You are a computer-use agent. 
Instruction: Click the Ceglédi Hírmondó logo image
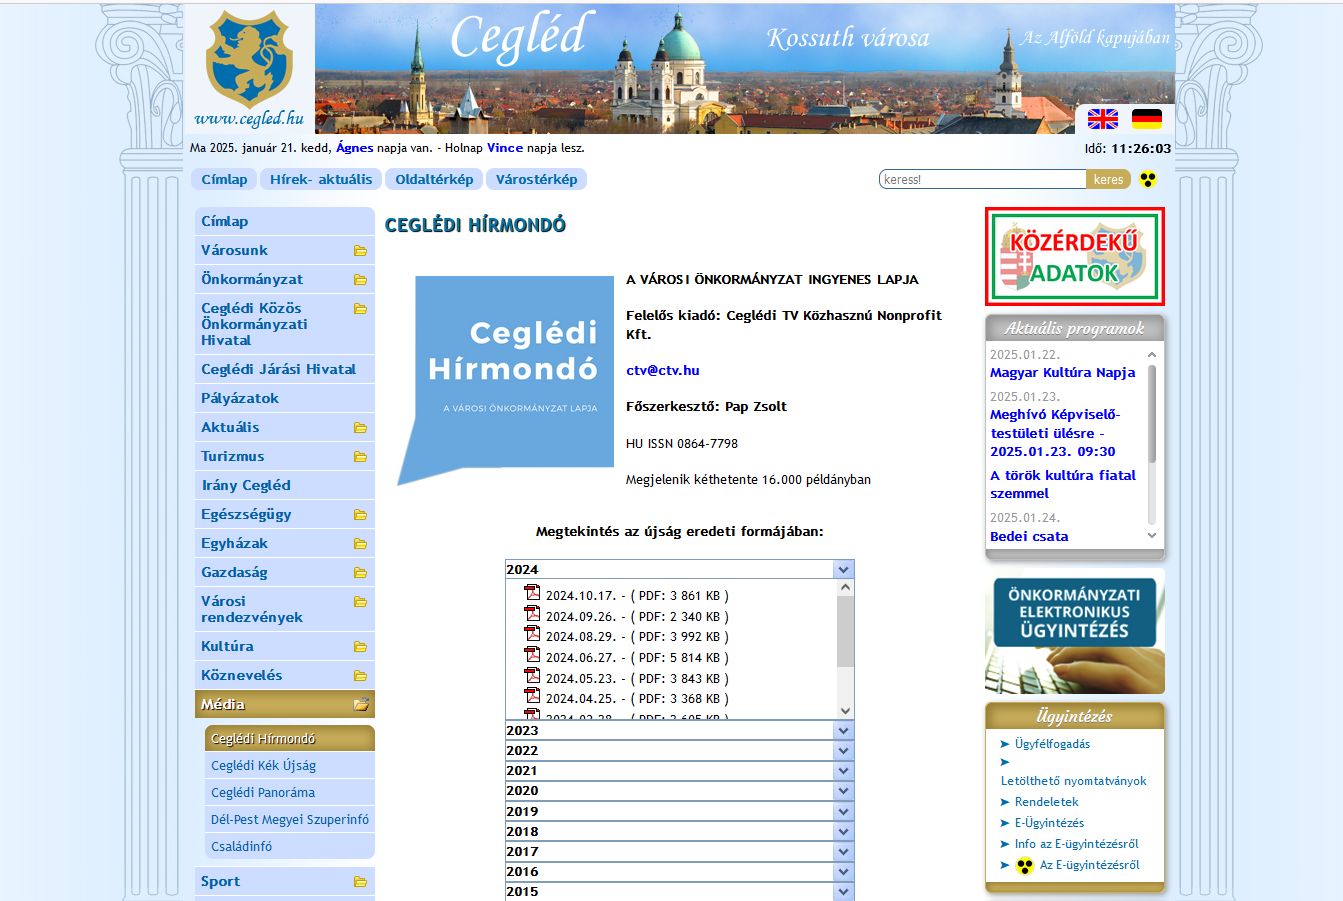tap(506, 380)
